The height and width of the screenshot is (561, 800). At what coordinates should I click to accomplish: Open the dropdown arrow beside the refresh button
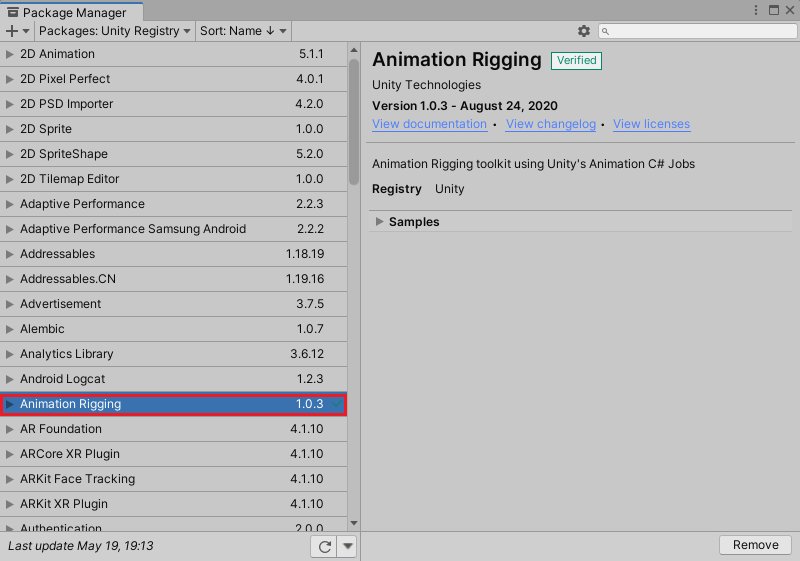[347, 546]
